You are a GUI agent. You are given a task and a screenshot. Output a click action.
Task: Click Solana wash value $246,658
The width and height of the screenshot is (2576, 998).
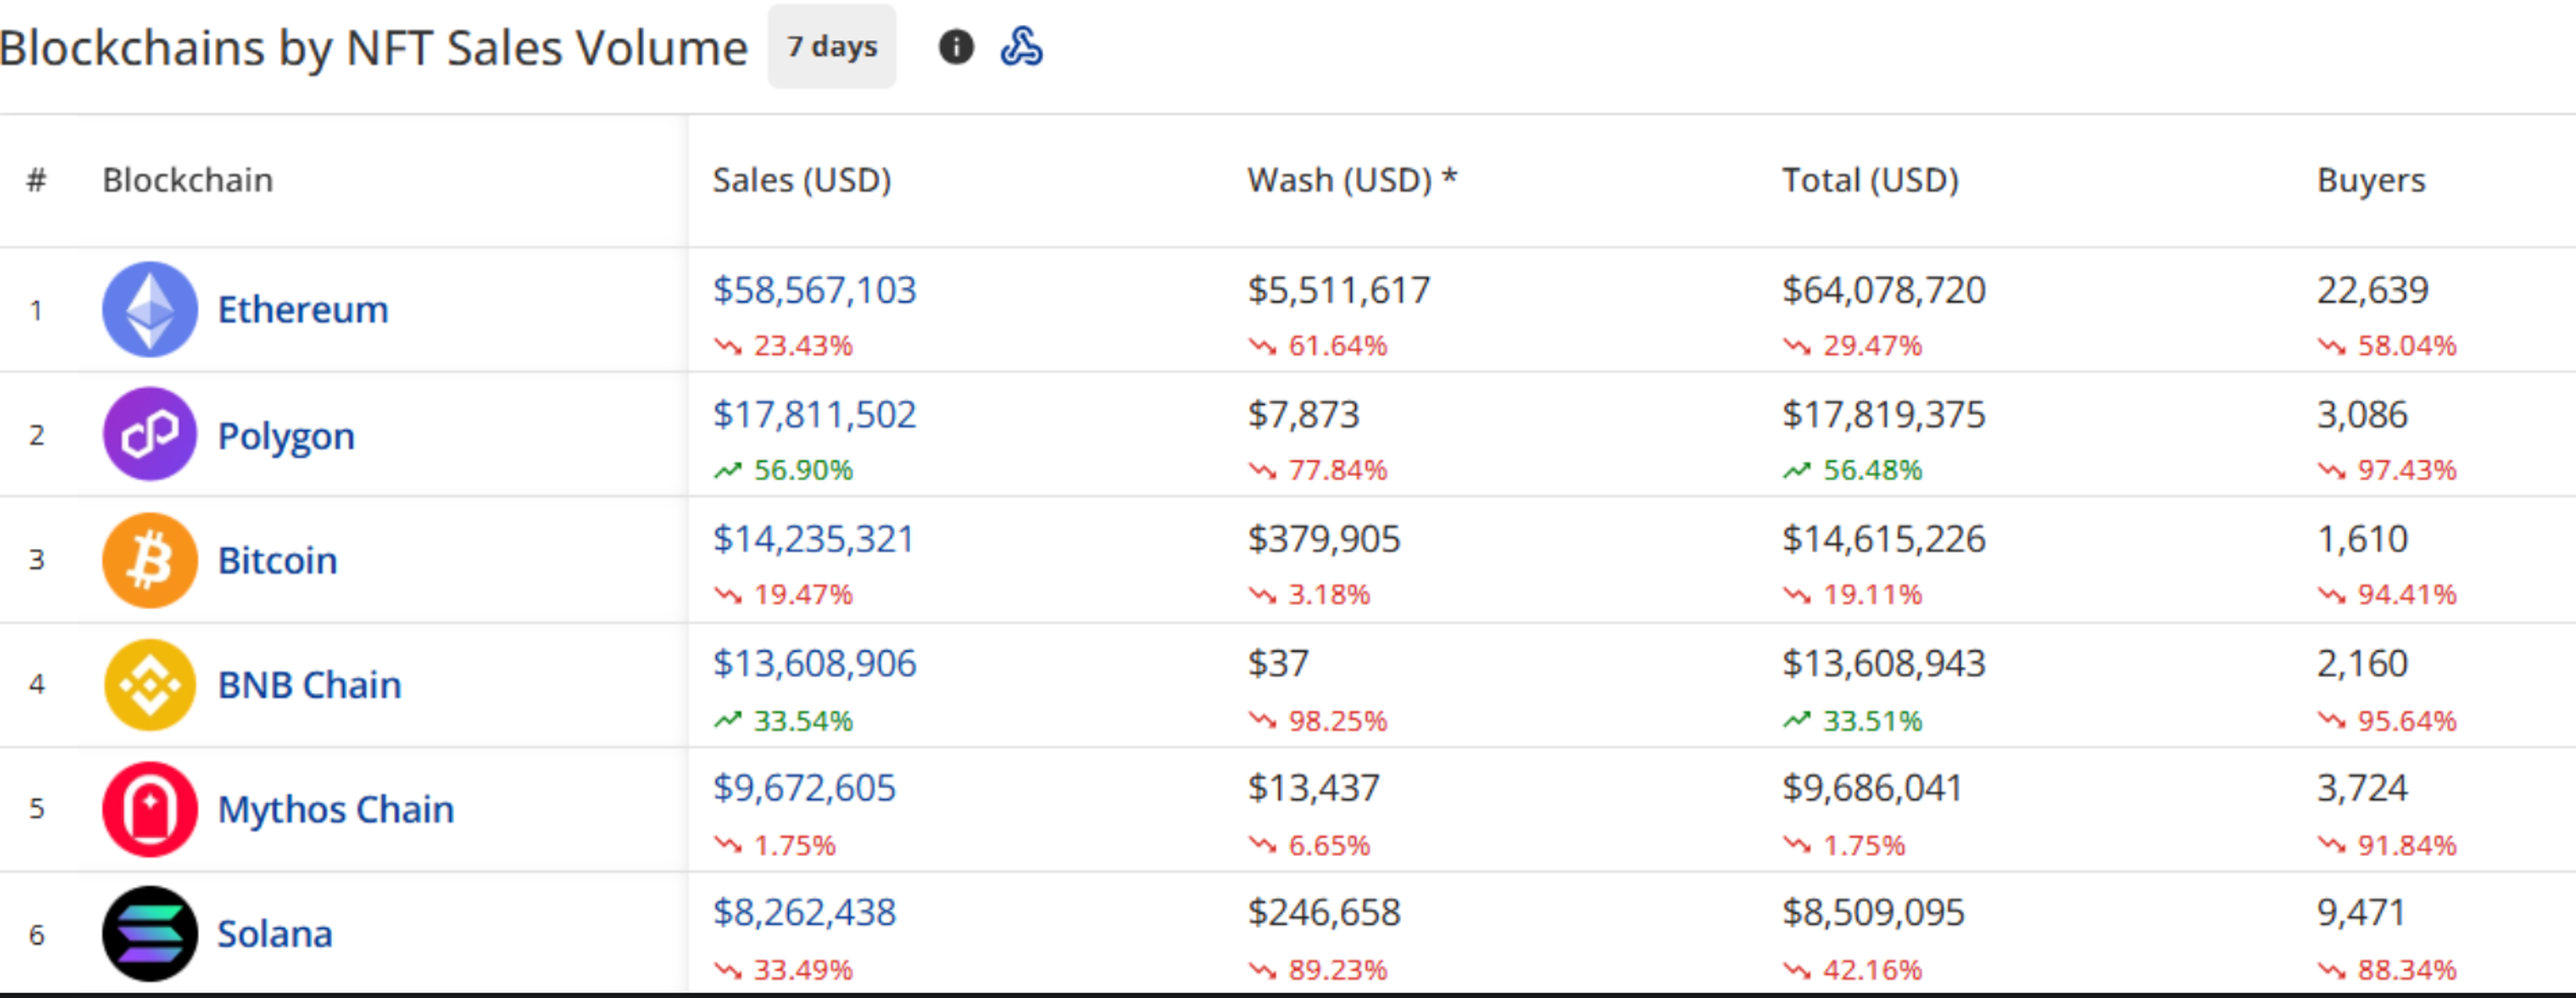(1324, 913)
